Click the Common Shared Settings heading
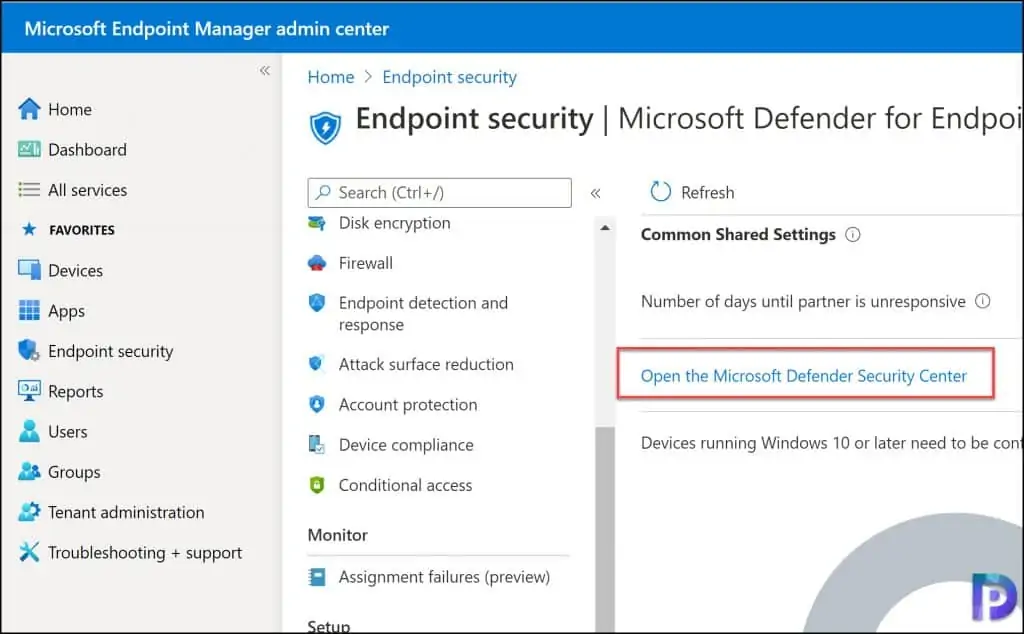Screen dimensions: 1024x634 coord(738,234)
